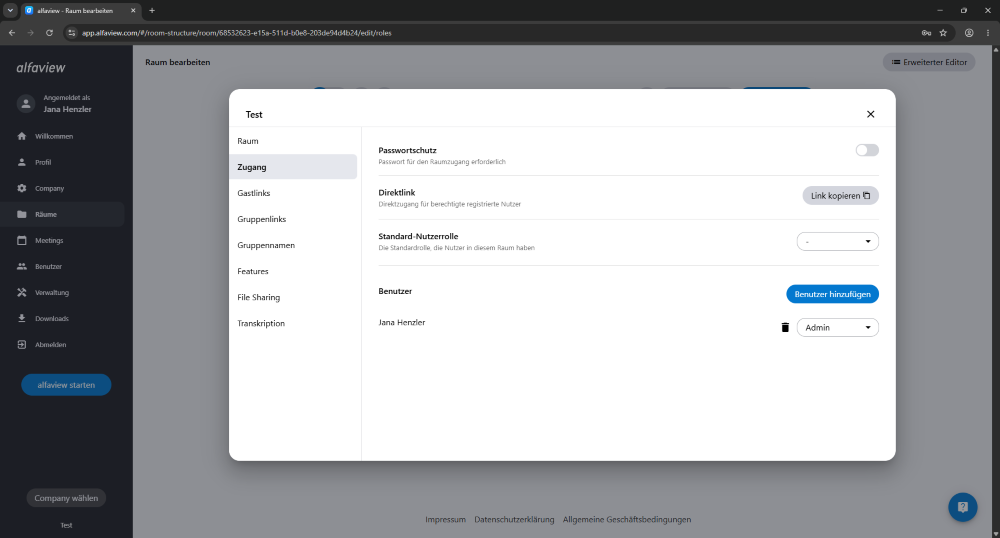This screenshot has height=538, width=1000.
Task: Click the Meetings calendar icon
Action: pyautogui.click(x=22, y=240)
